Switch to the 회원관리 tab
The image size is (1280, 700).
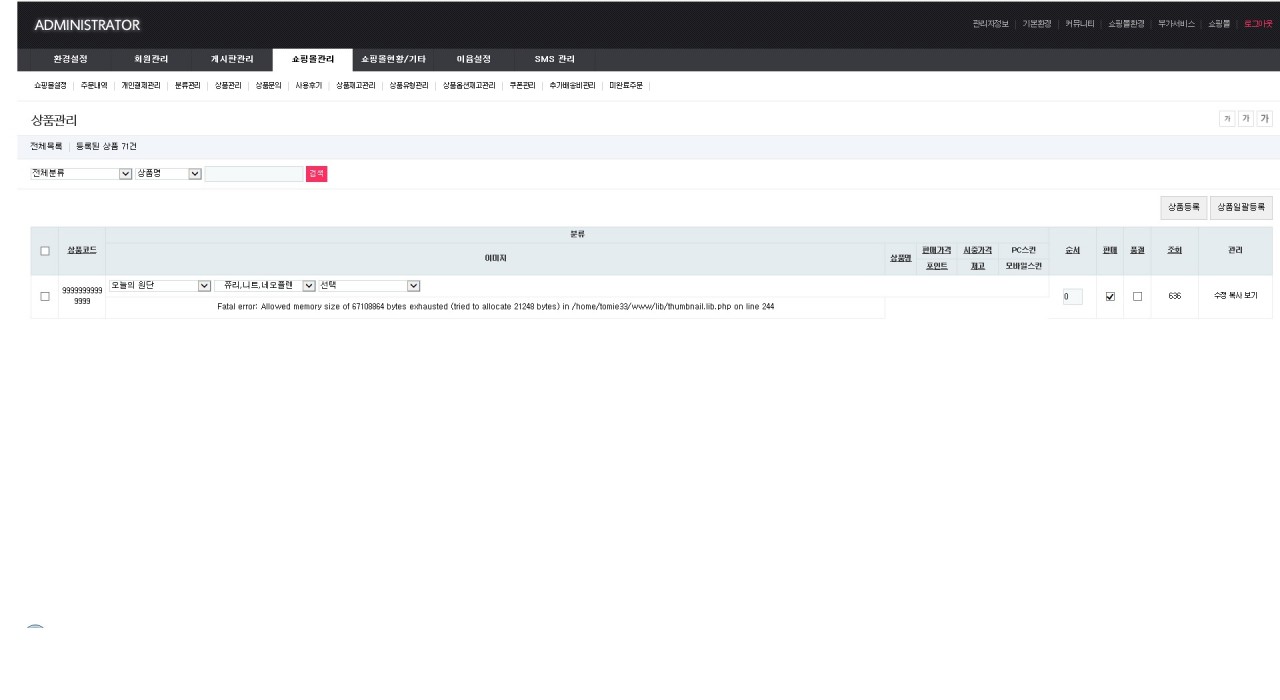(152, 59)
